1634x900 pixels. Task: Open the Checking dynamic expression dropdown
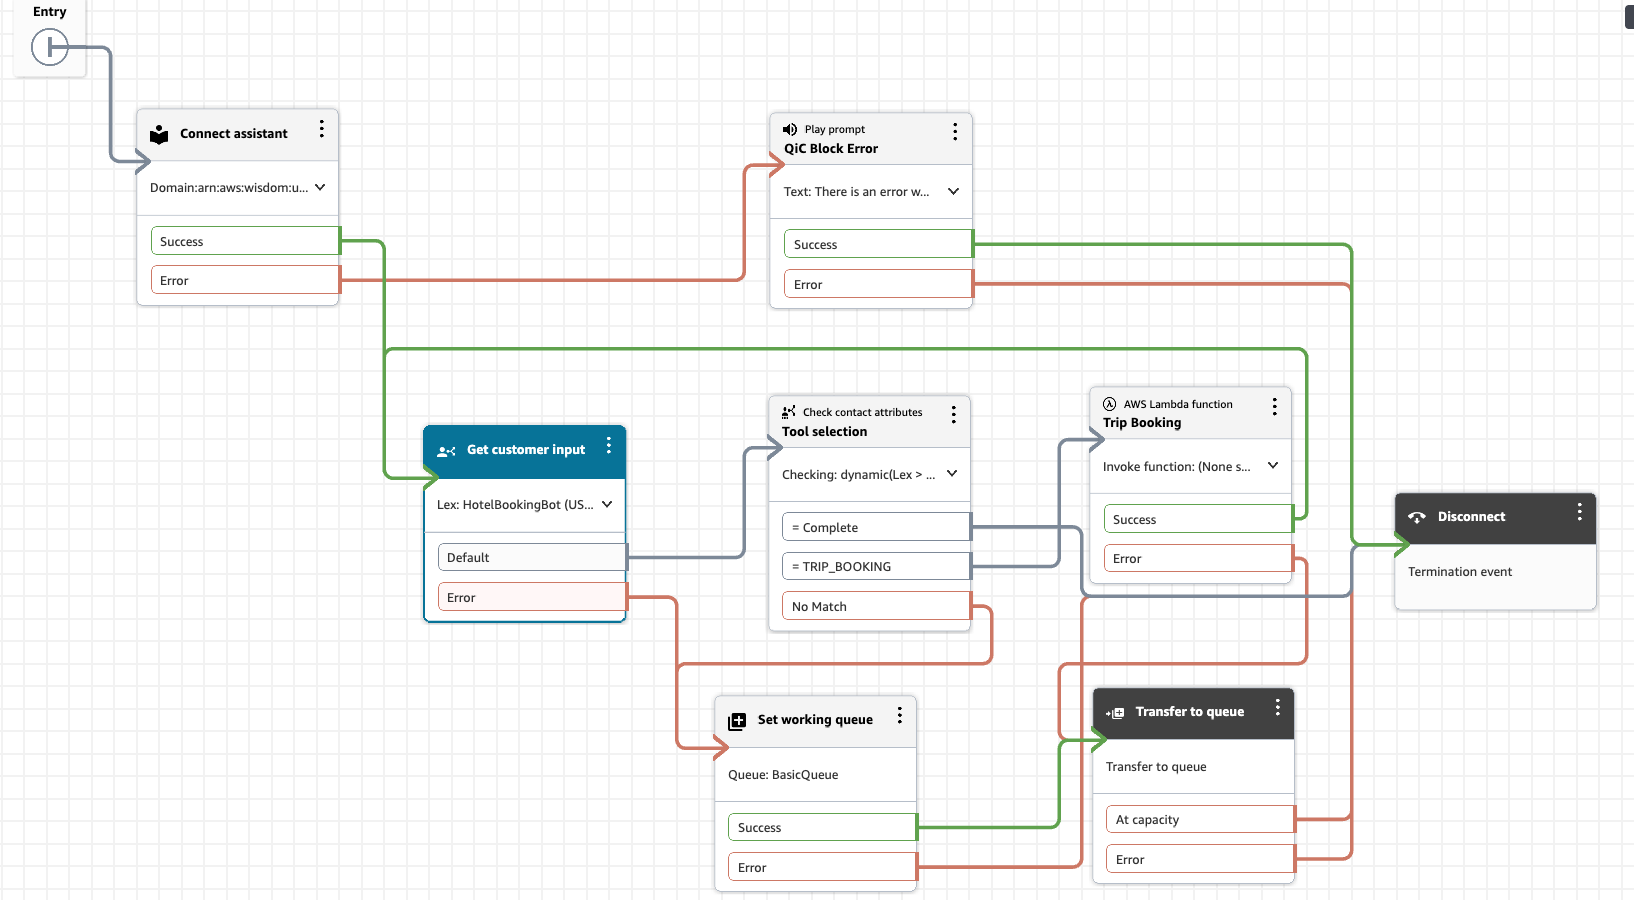click(x=954, y=474)
